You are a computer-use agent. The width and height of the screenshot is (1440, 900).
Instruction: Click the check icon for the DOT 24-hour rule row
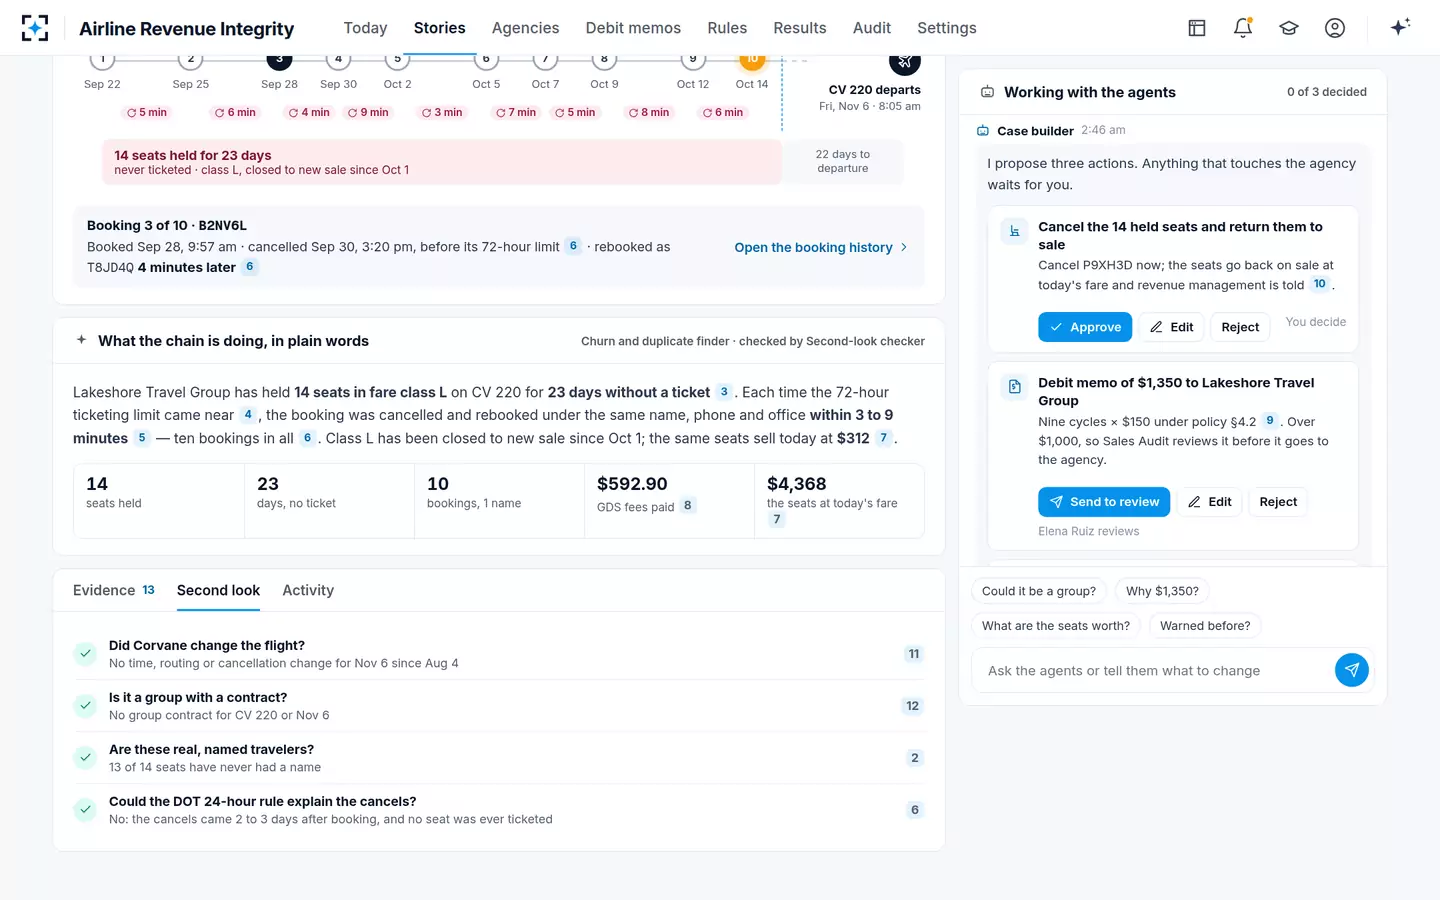(x=85, y=810)
